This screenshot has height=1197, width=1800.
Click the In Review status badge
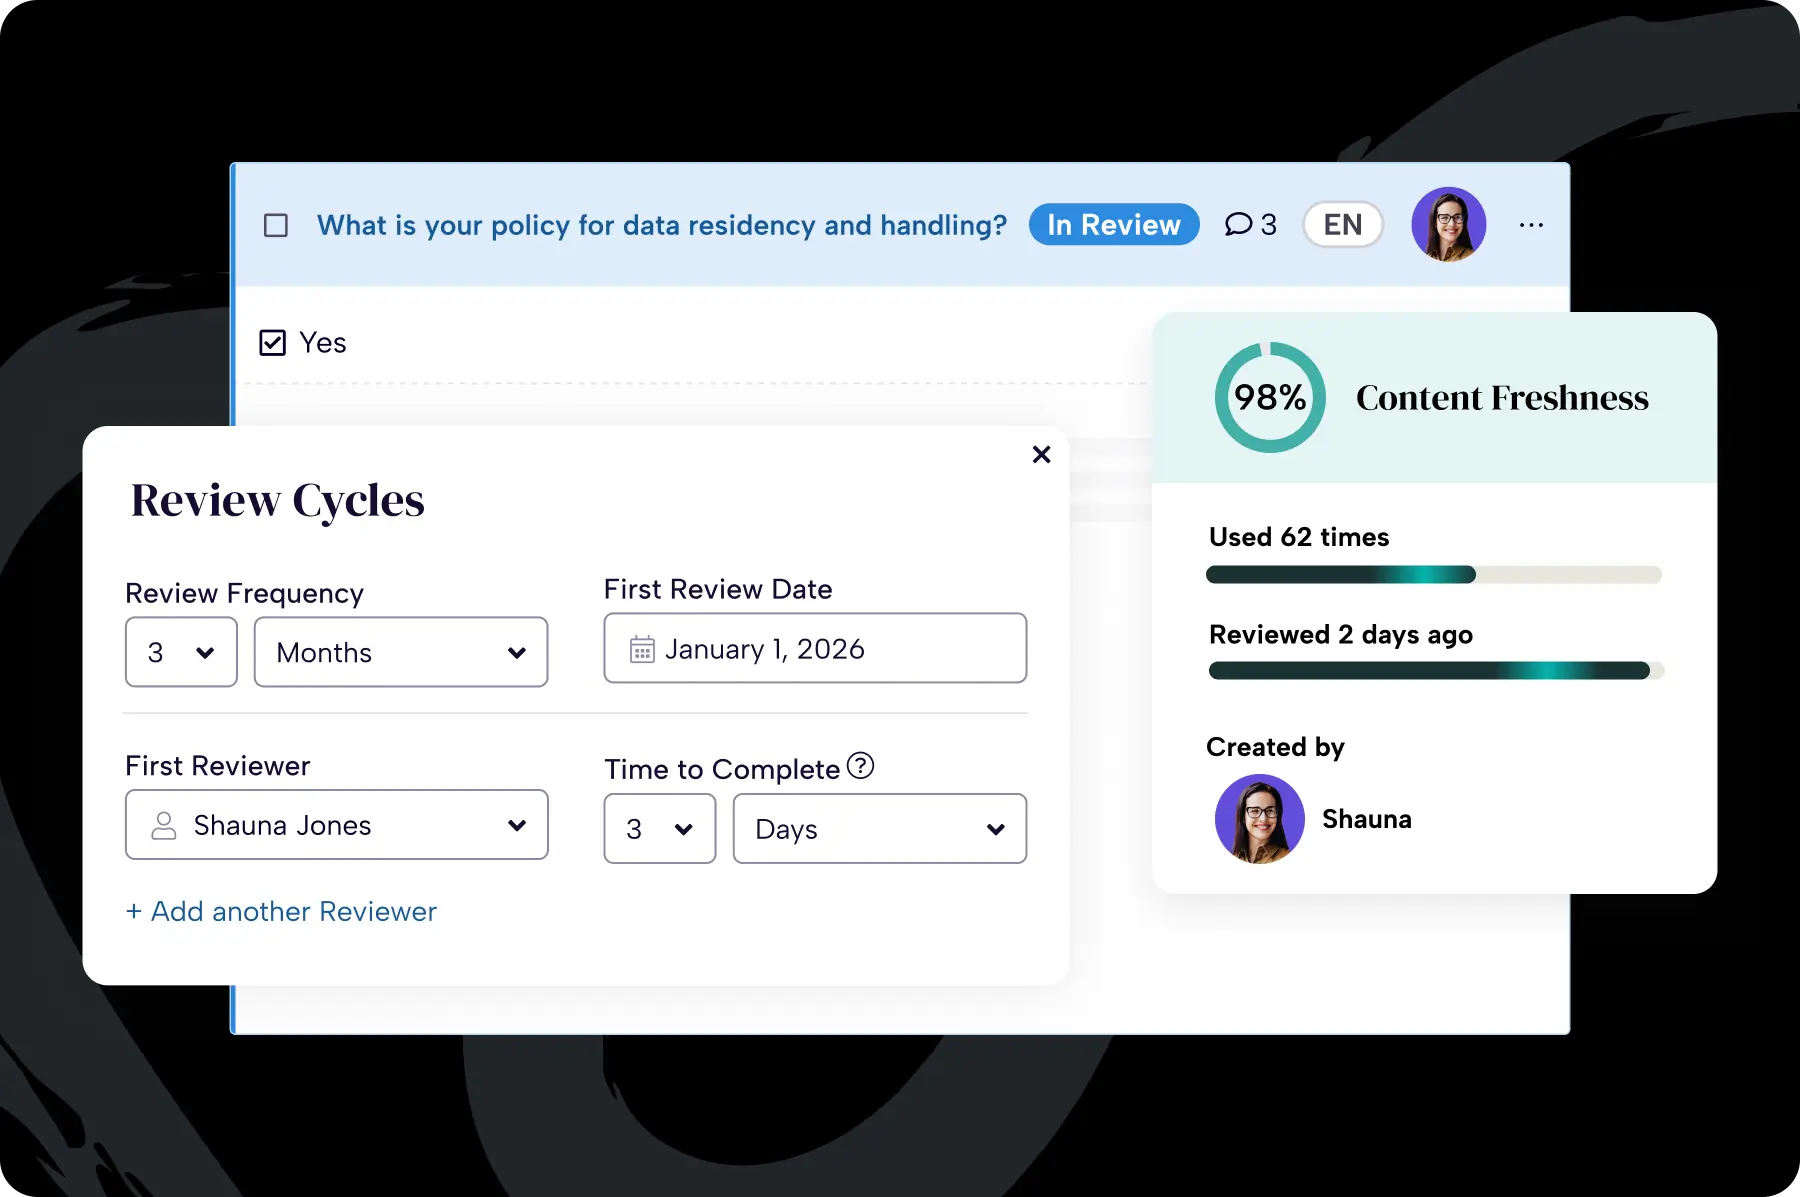click(x=1113, y=225)
